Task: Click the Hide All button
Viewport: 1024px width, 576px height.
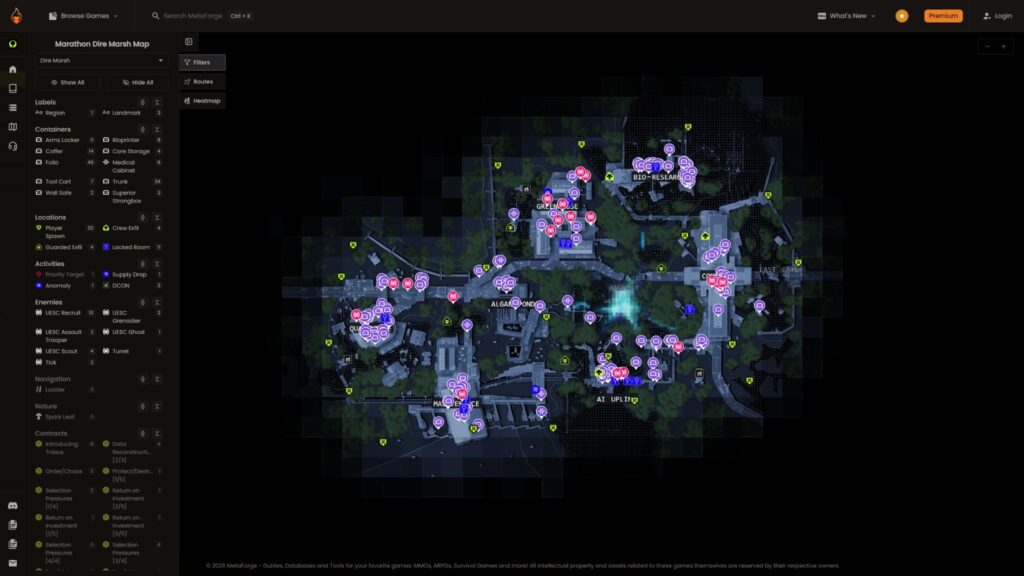Action: click(x=138, y=82)
